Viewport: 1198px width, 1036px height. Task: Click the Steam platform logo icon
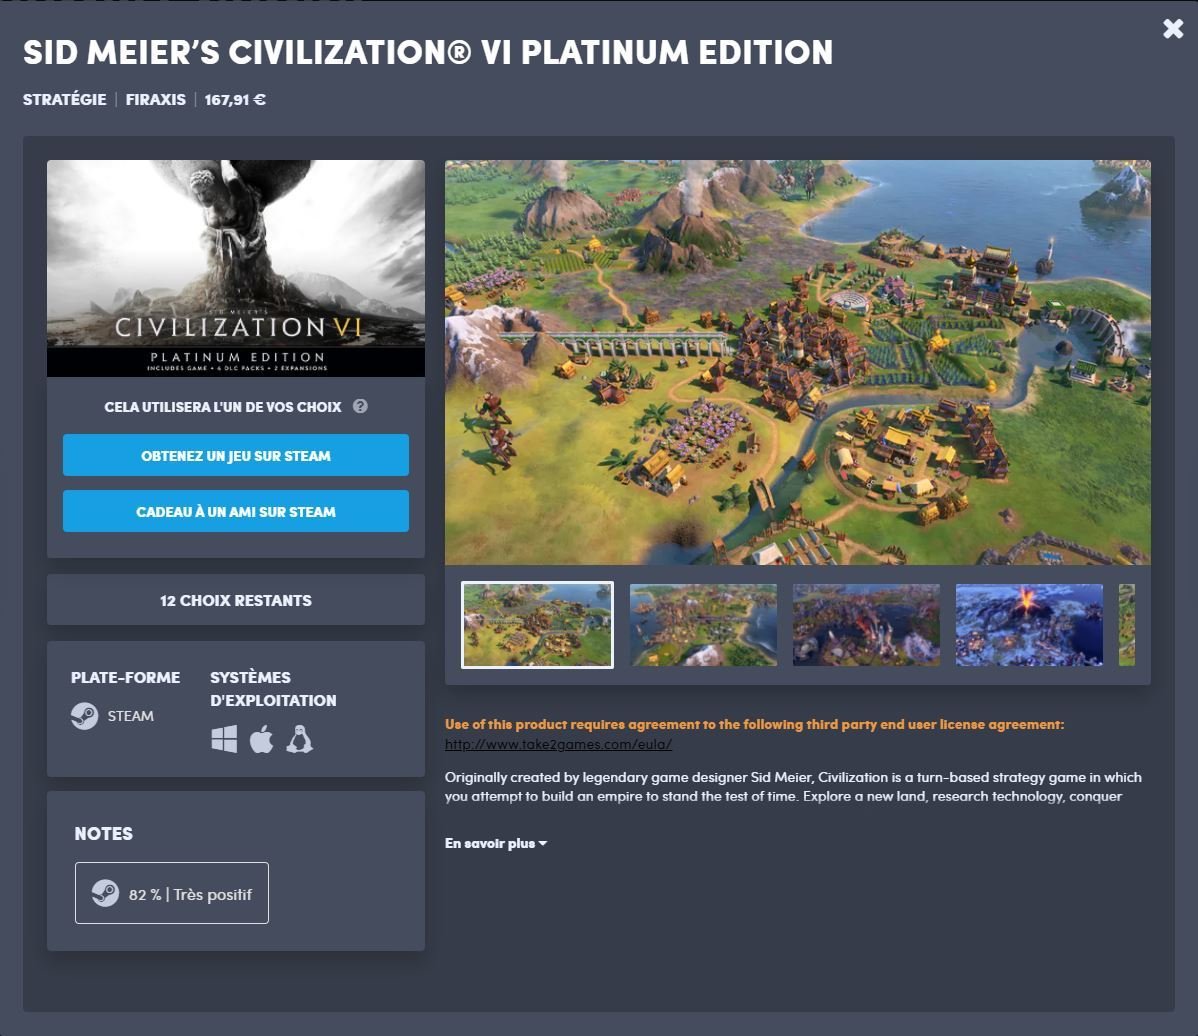tap(85, 716)
